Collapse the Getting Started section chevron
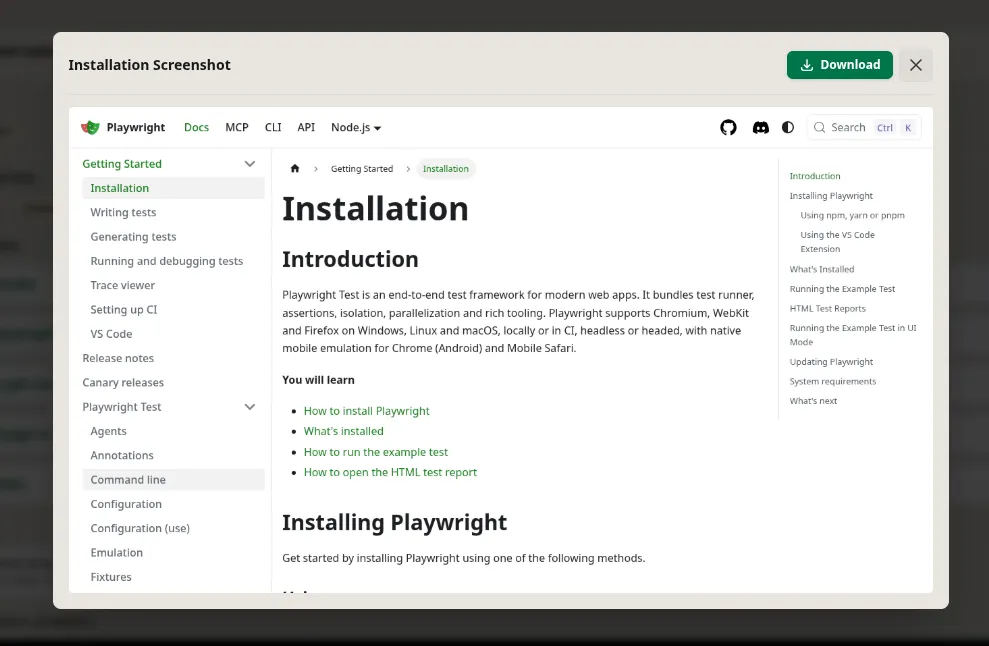989x646 pixels. coord(250,164)
